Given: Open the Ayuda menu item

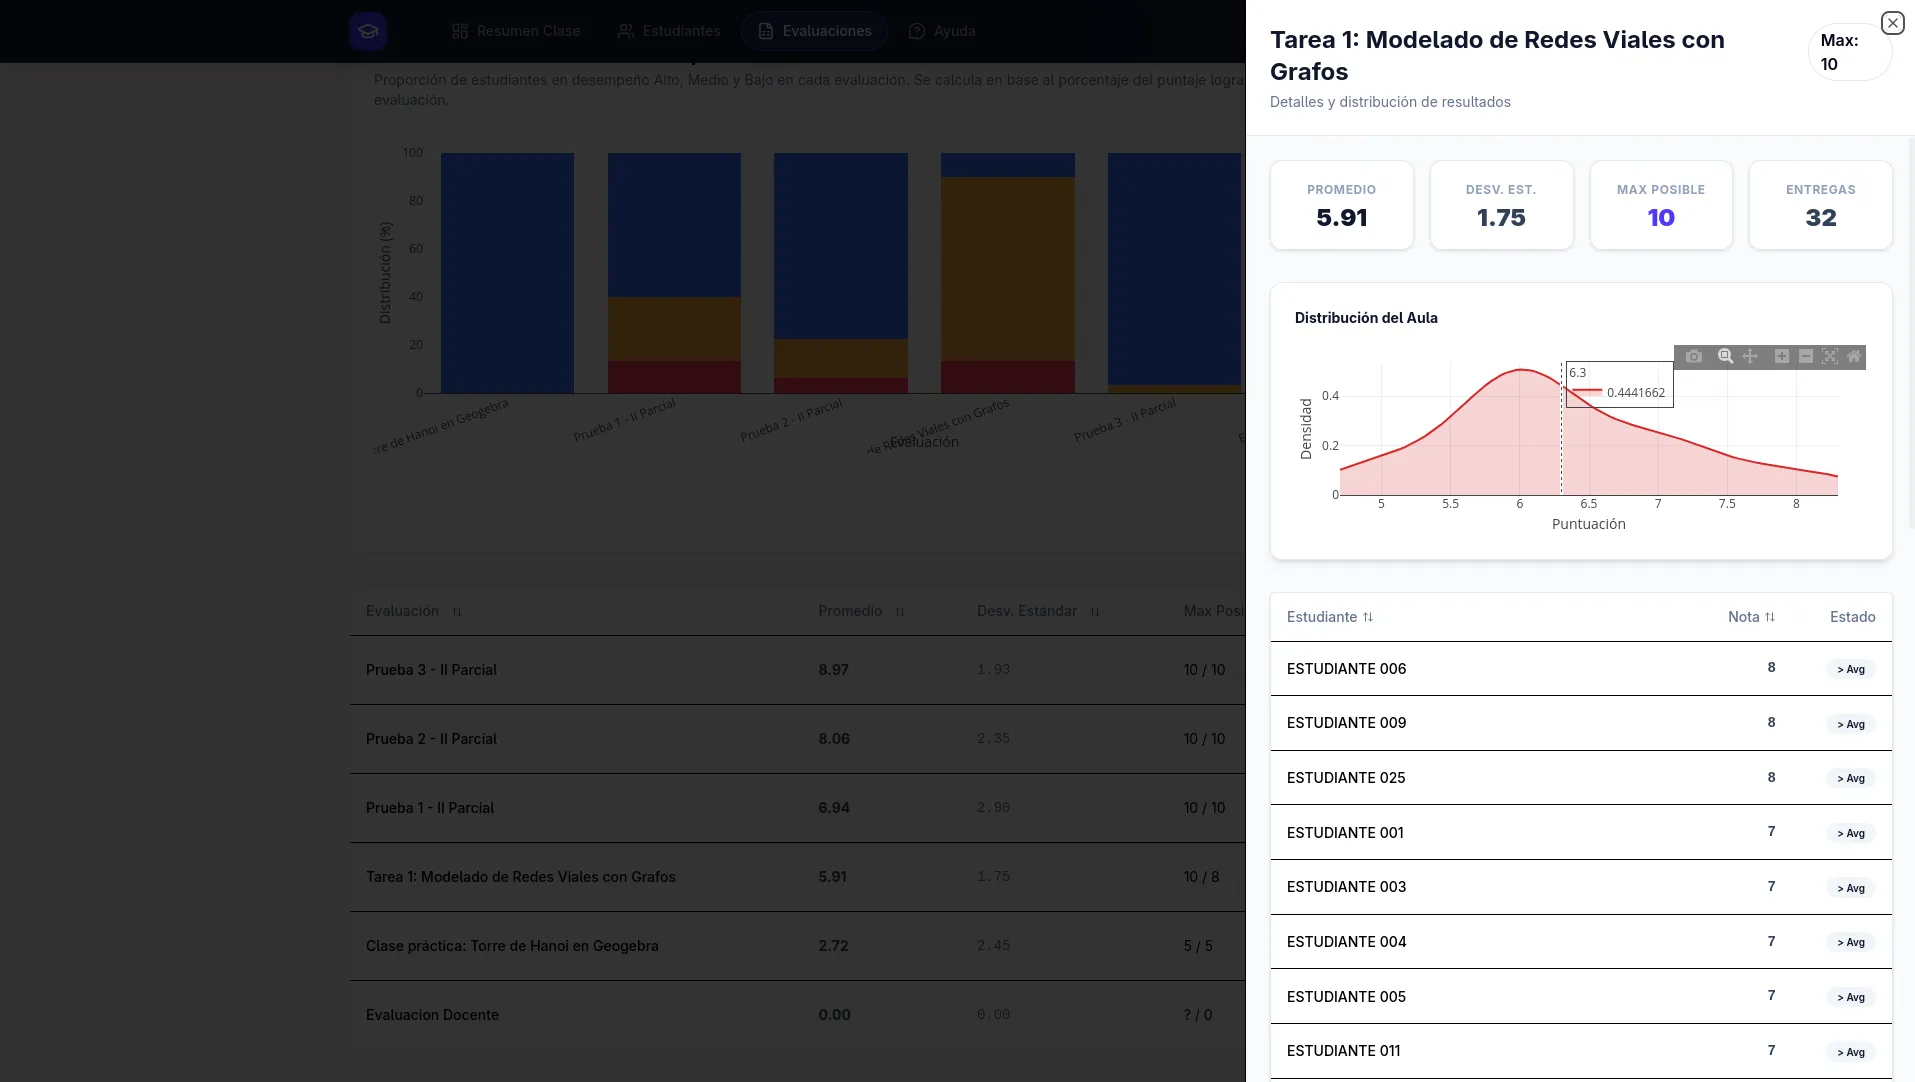Looking at the screenshot, I should [942, 31].
